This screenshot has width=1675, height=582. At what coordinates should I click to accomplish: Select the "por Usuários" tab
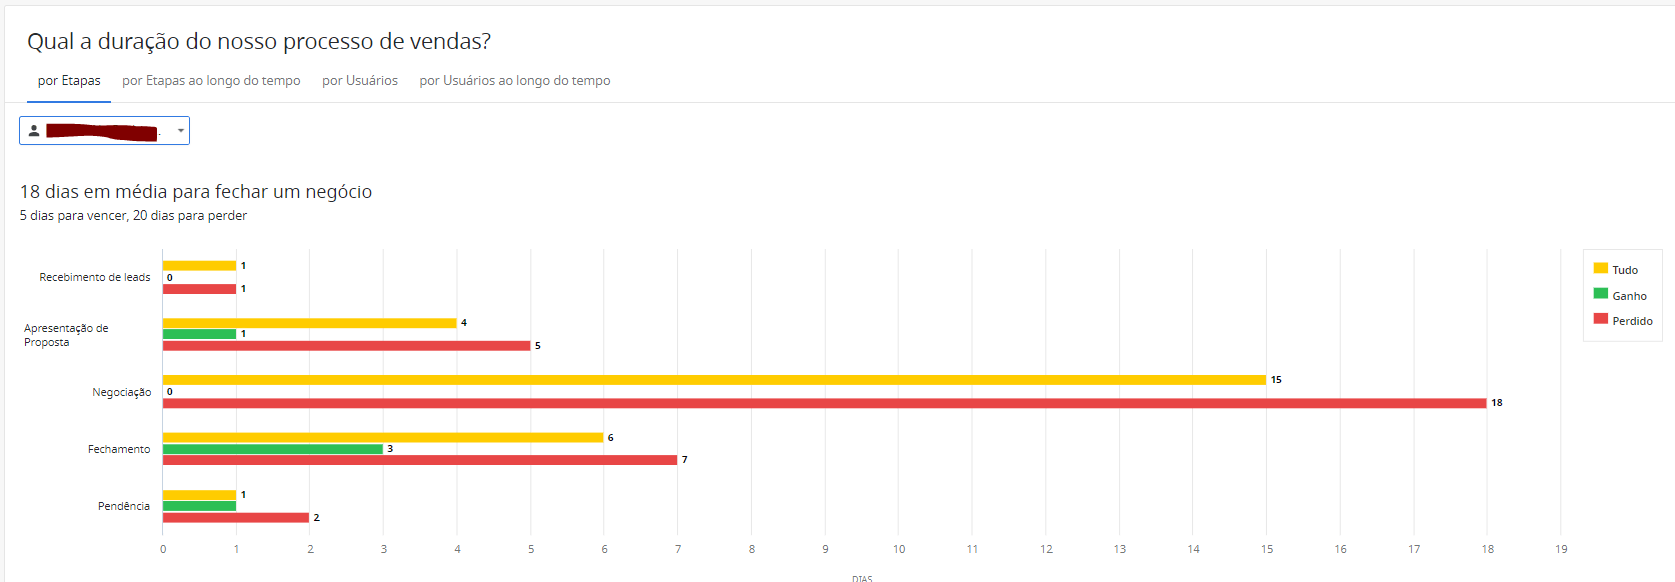[x=360, y=81]
